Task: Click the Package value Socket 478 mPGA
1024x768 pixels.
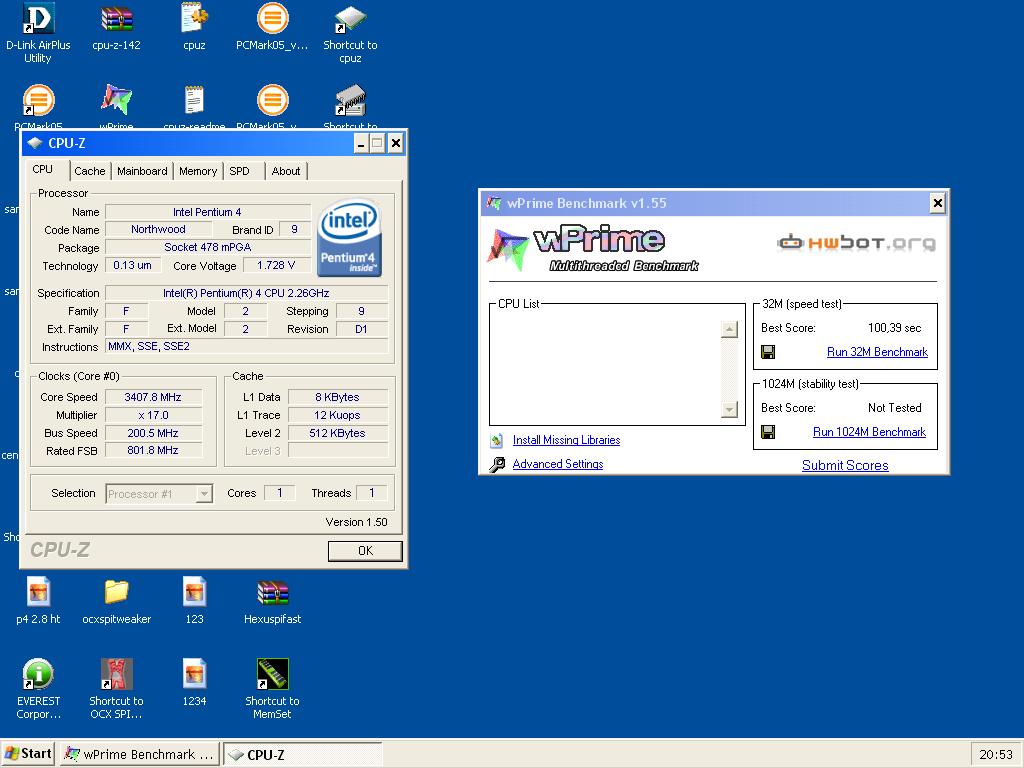Action: [x=208, y=248]
